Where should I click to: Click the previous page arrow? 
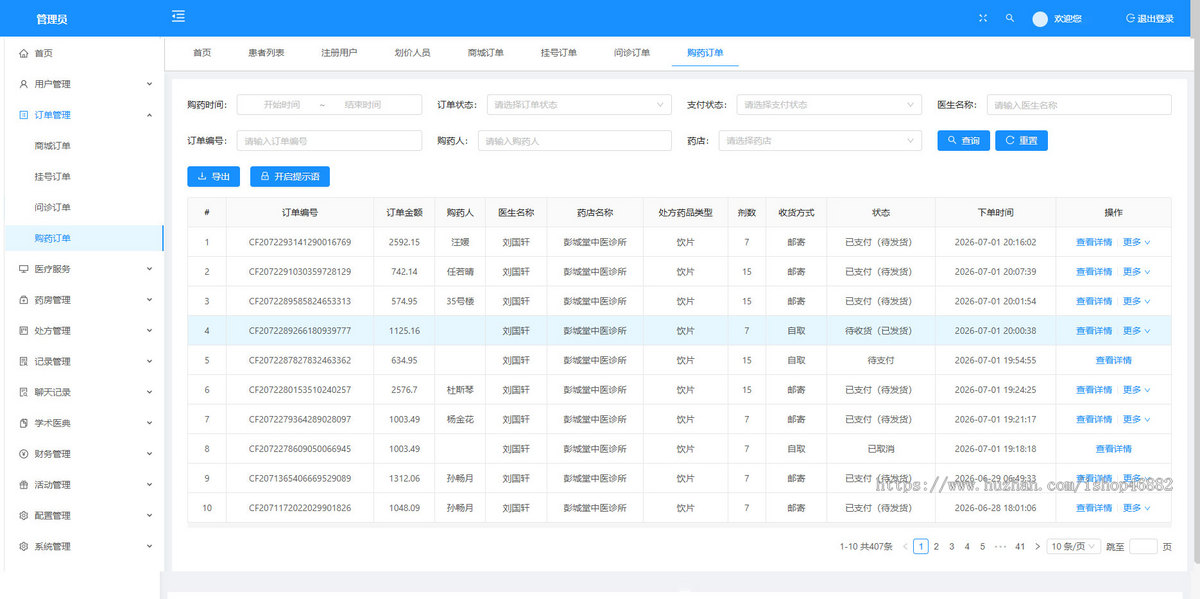pyautogui.click(x=905, y=547)
